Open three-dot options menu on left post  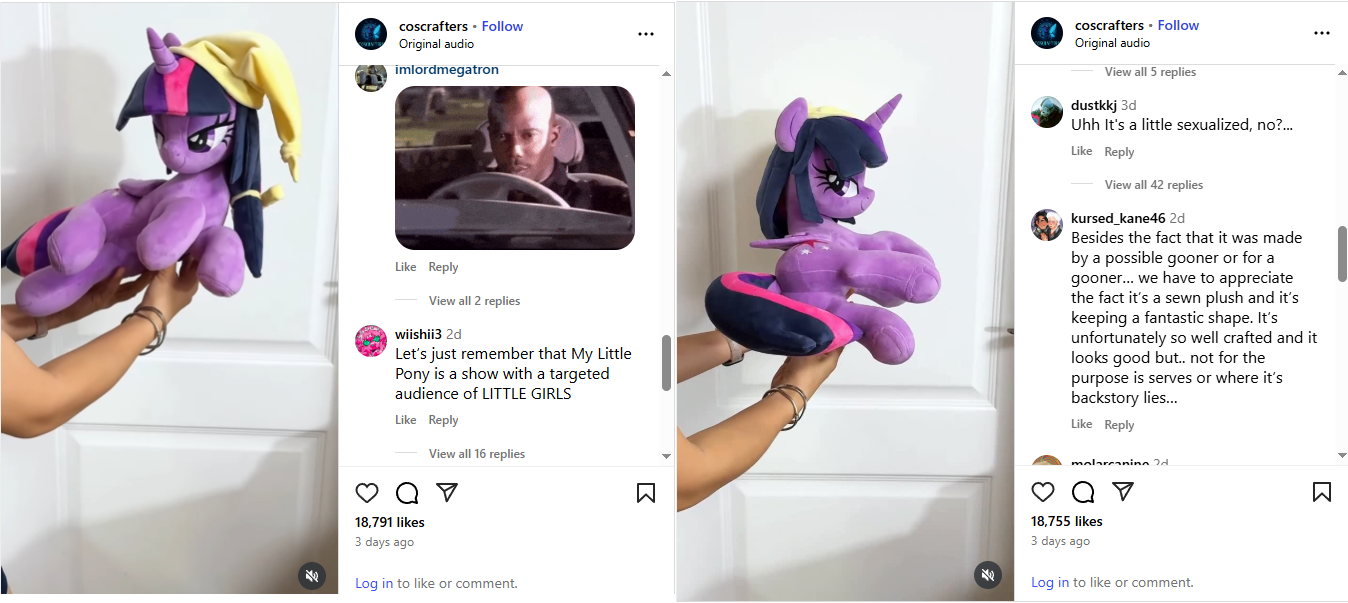646,34
